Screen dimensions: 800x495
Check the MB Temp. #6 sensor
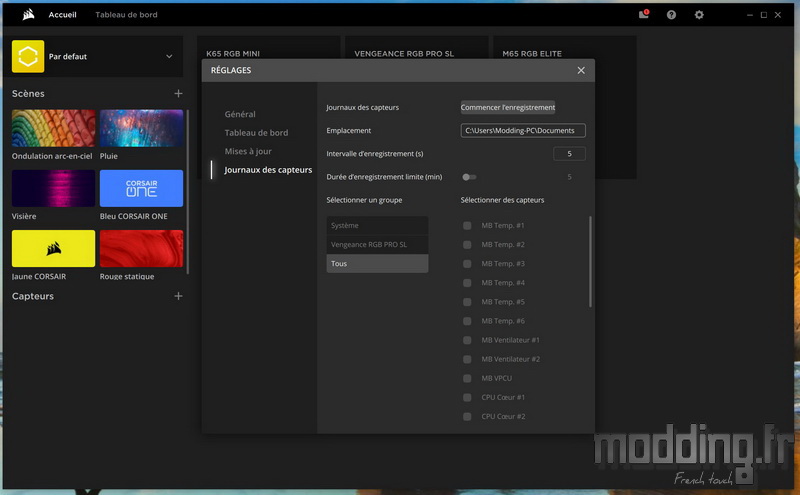coord(467,321)
